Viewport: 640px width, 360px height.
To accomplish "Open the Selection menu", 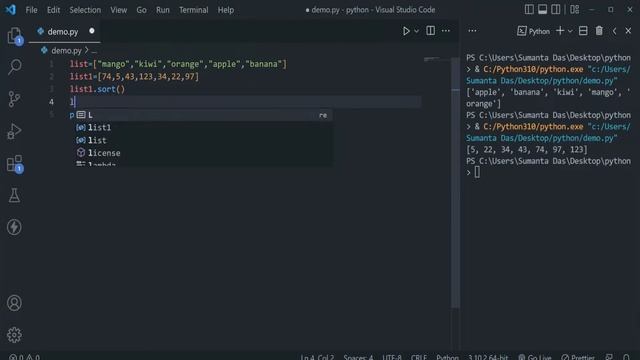I will point(85,10).
